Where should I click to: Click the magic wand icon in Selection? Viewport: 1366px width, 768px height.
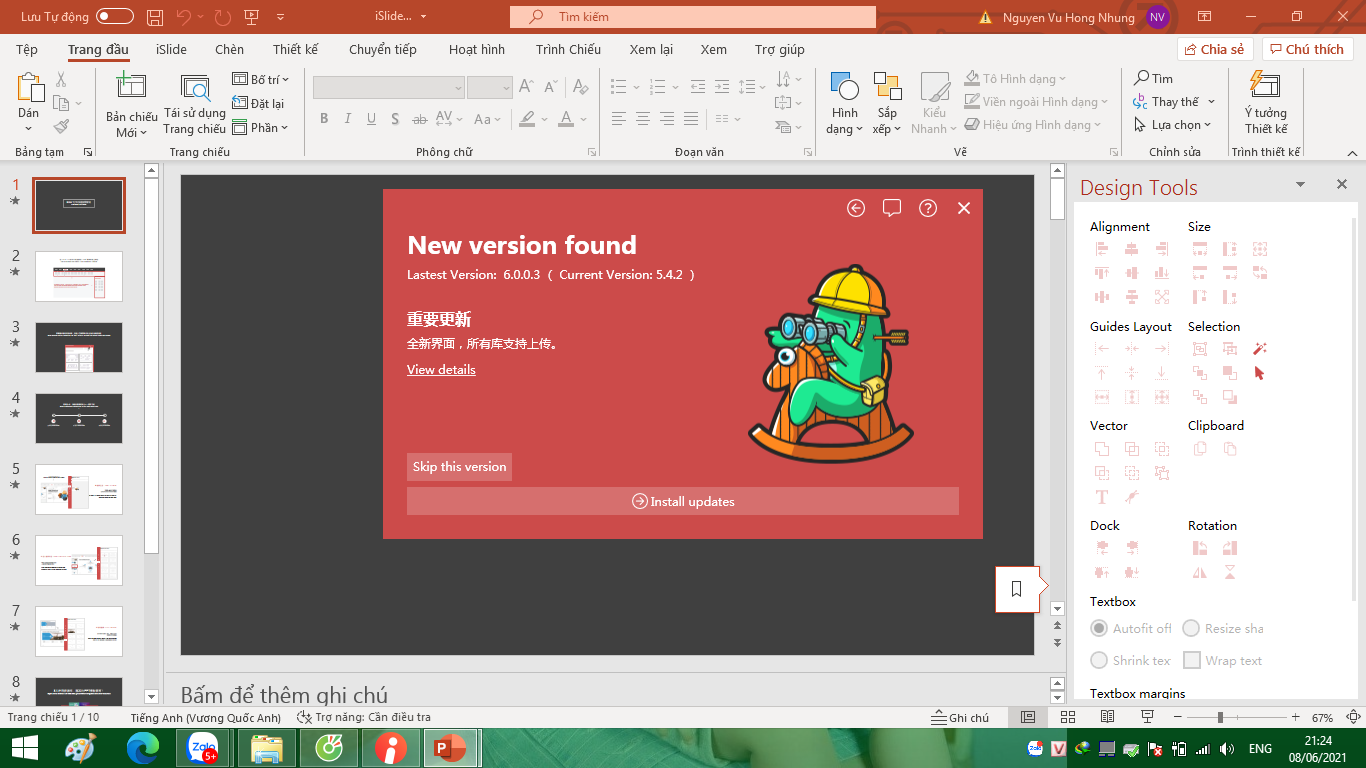click(x=1260, y=349)
